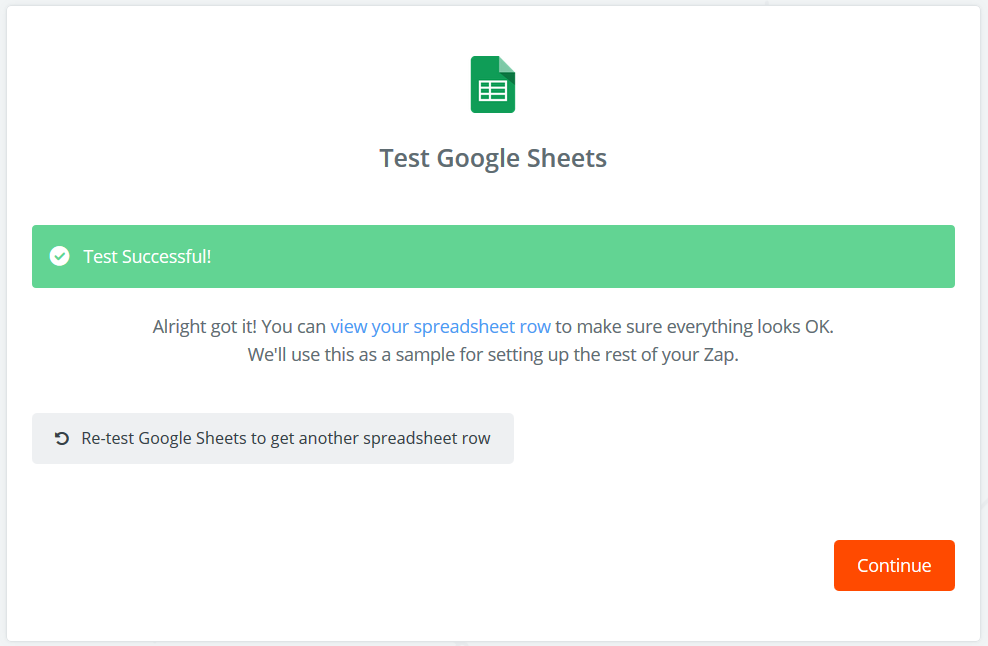Re-test Google Sheets to get another row
This screenshot has width=988, height=646.
272,438
